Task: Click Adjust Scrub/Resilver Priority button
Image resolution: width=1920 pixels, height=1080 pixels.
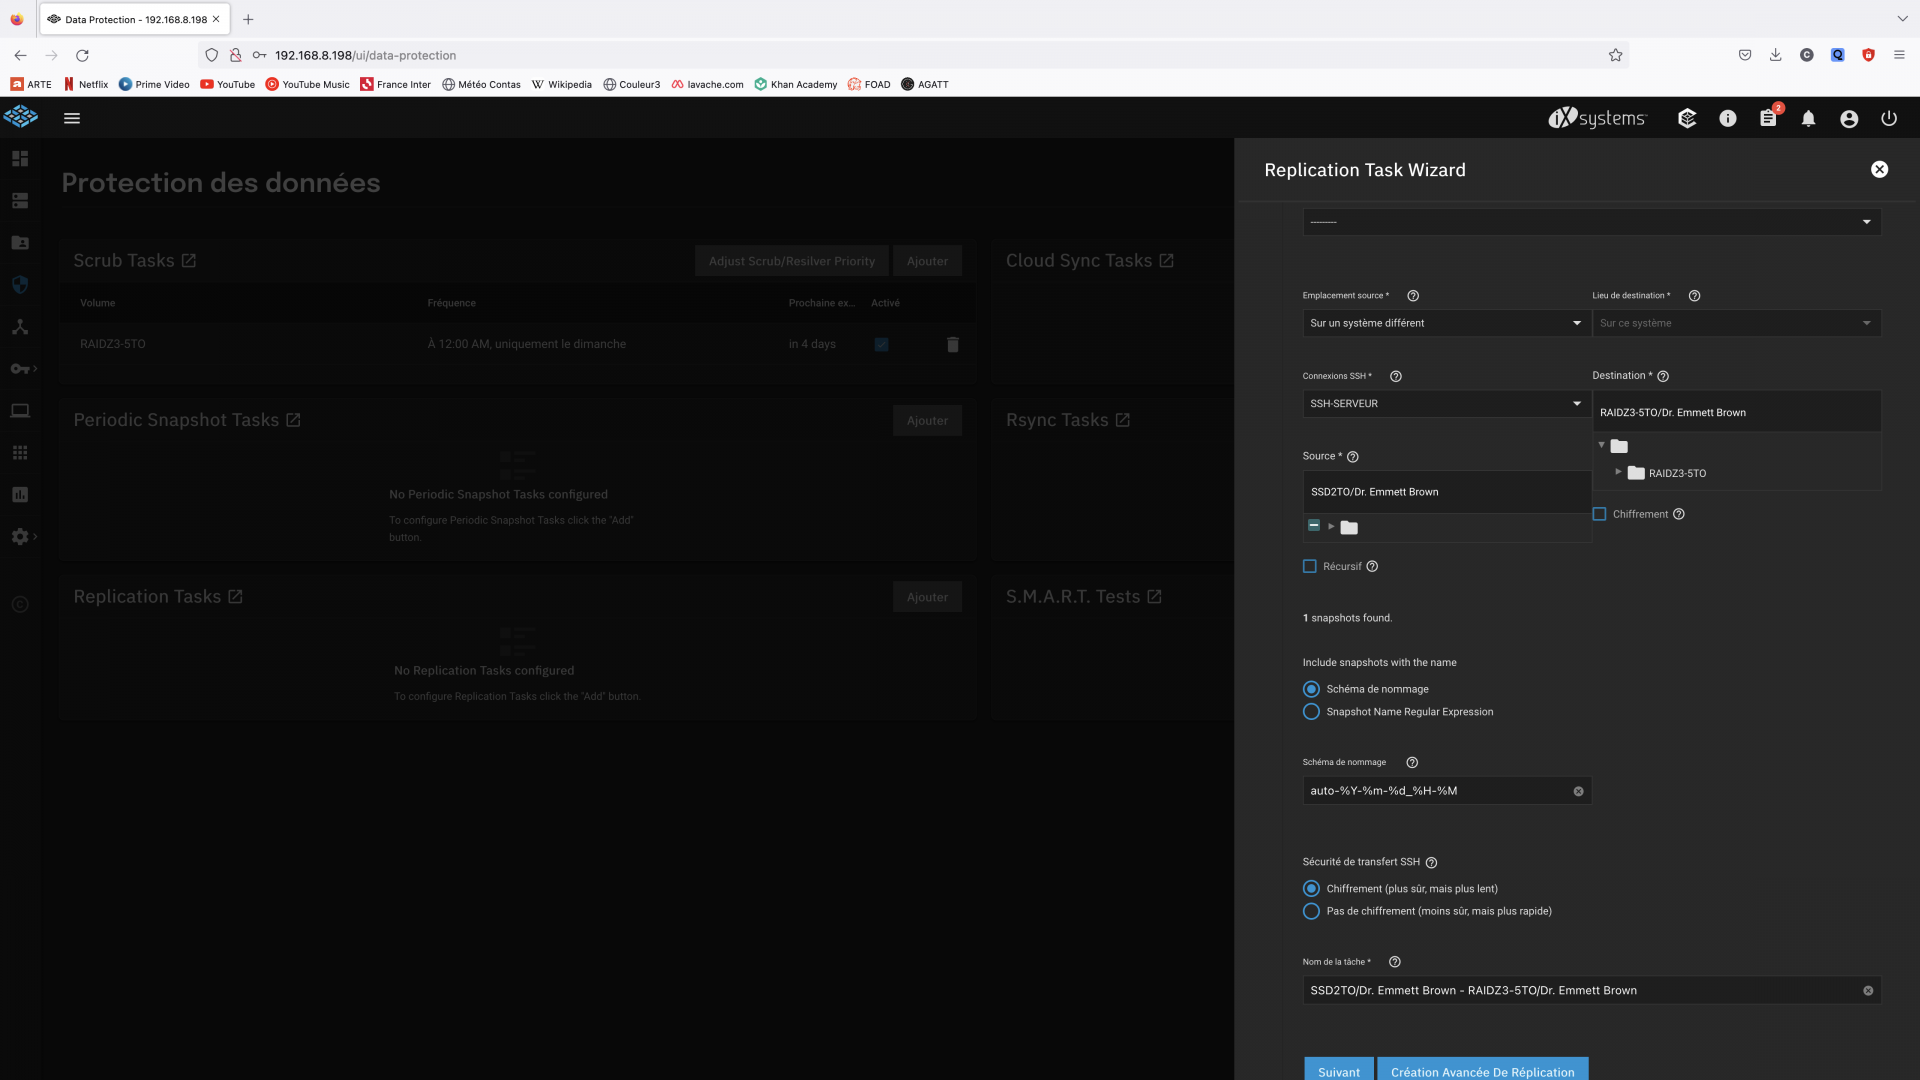Action: coord(791,261)
